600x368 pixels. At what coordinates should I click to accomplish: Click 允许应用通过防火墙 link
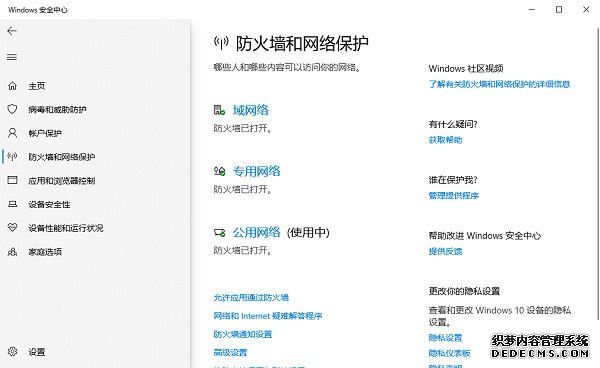pyautogui.click(x=251, y=298)
